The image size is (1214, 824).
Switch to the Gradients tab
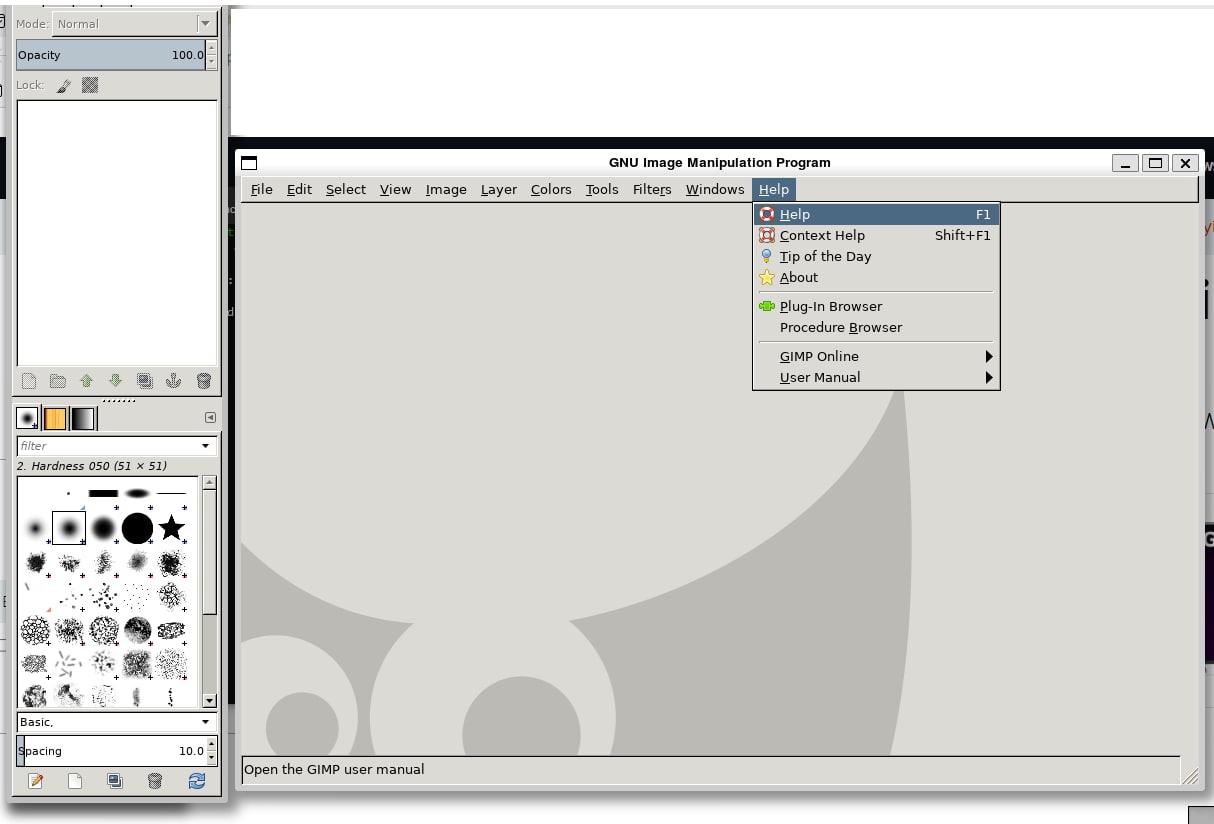tap(82, 418)
